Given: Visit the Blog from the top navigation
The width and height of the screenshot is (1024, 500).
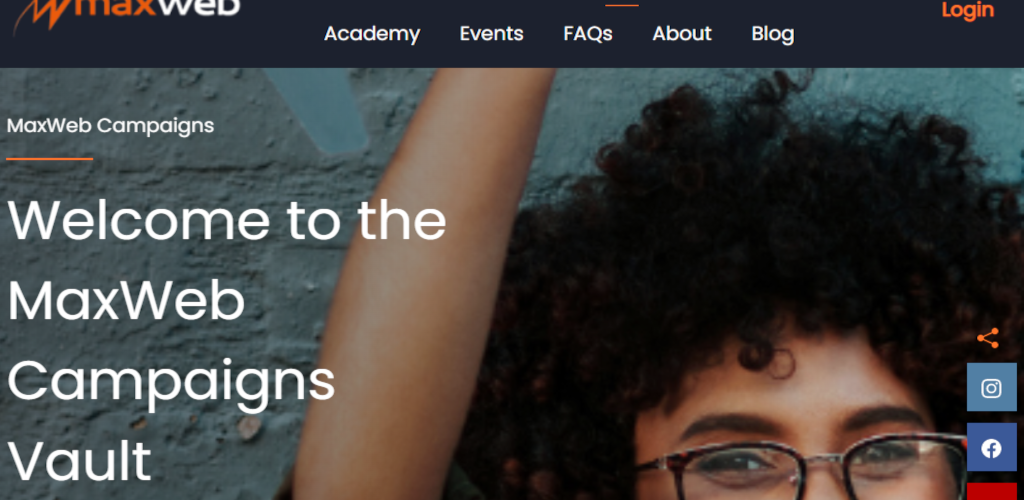Looking at the screenshot, I should [773, 33].
